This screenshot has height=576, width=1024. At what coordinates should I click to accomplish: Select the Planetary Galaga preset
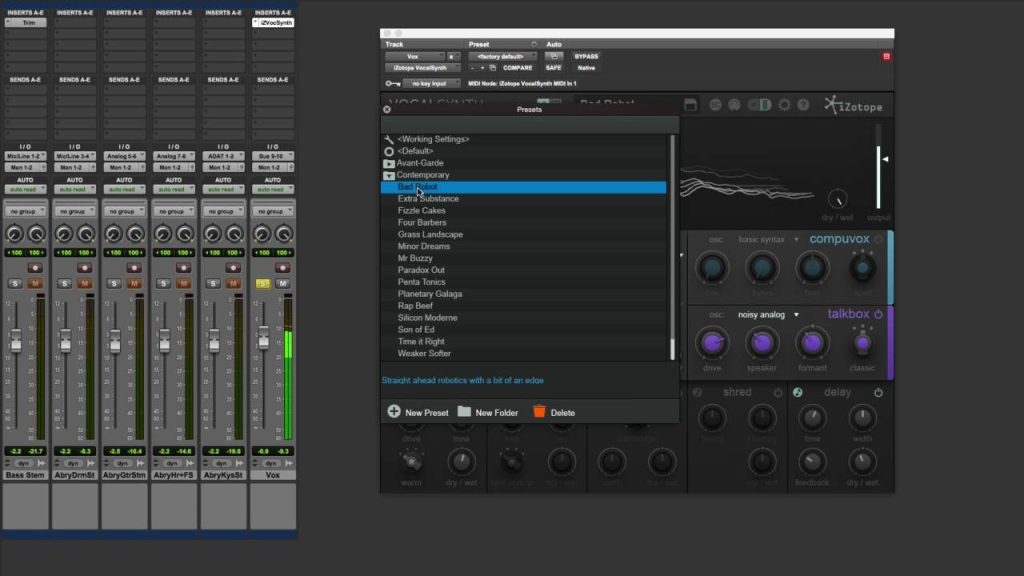[523, 294]
